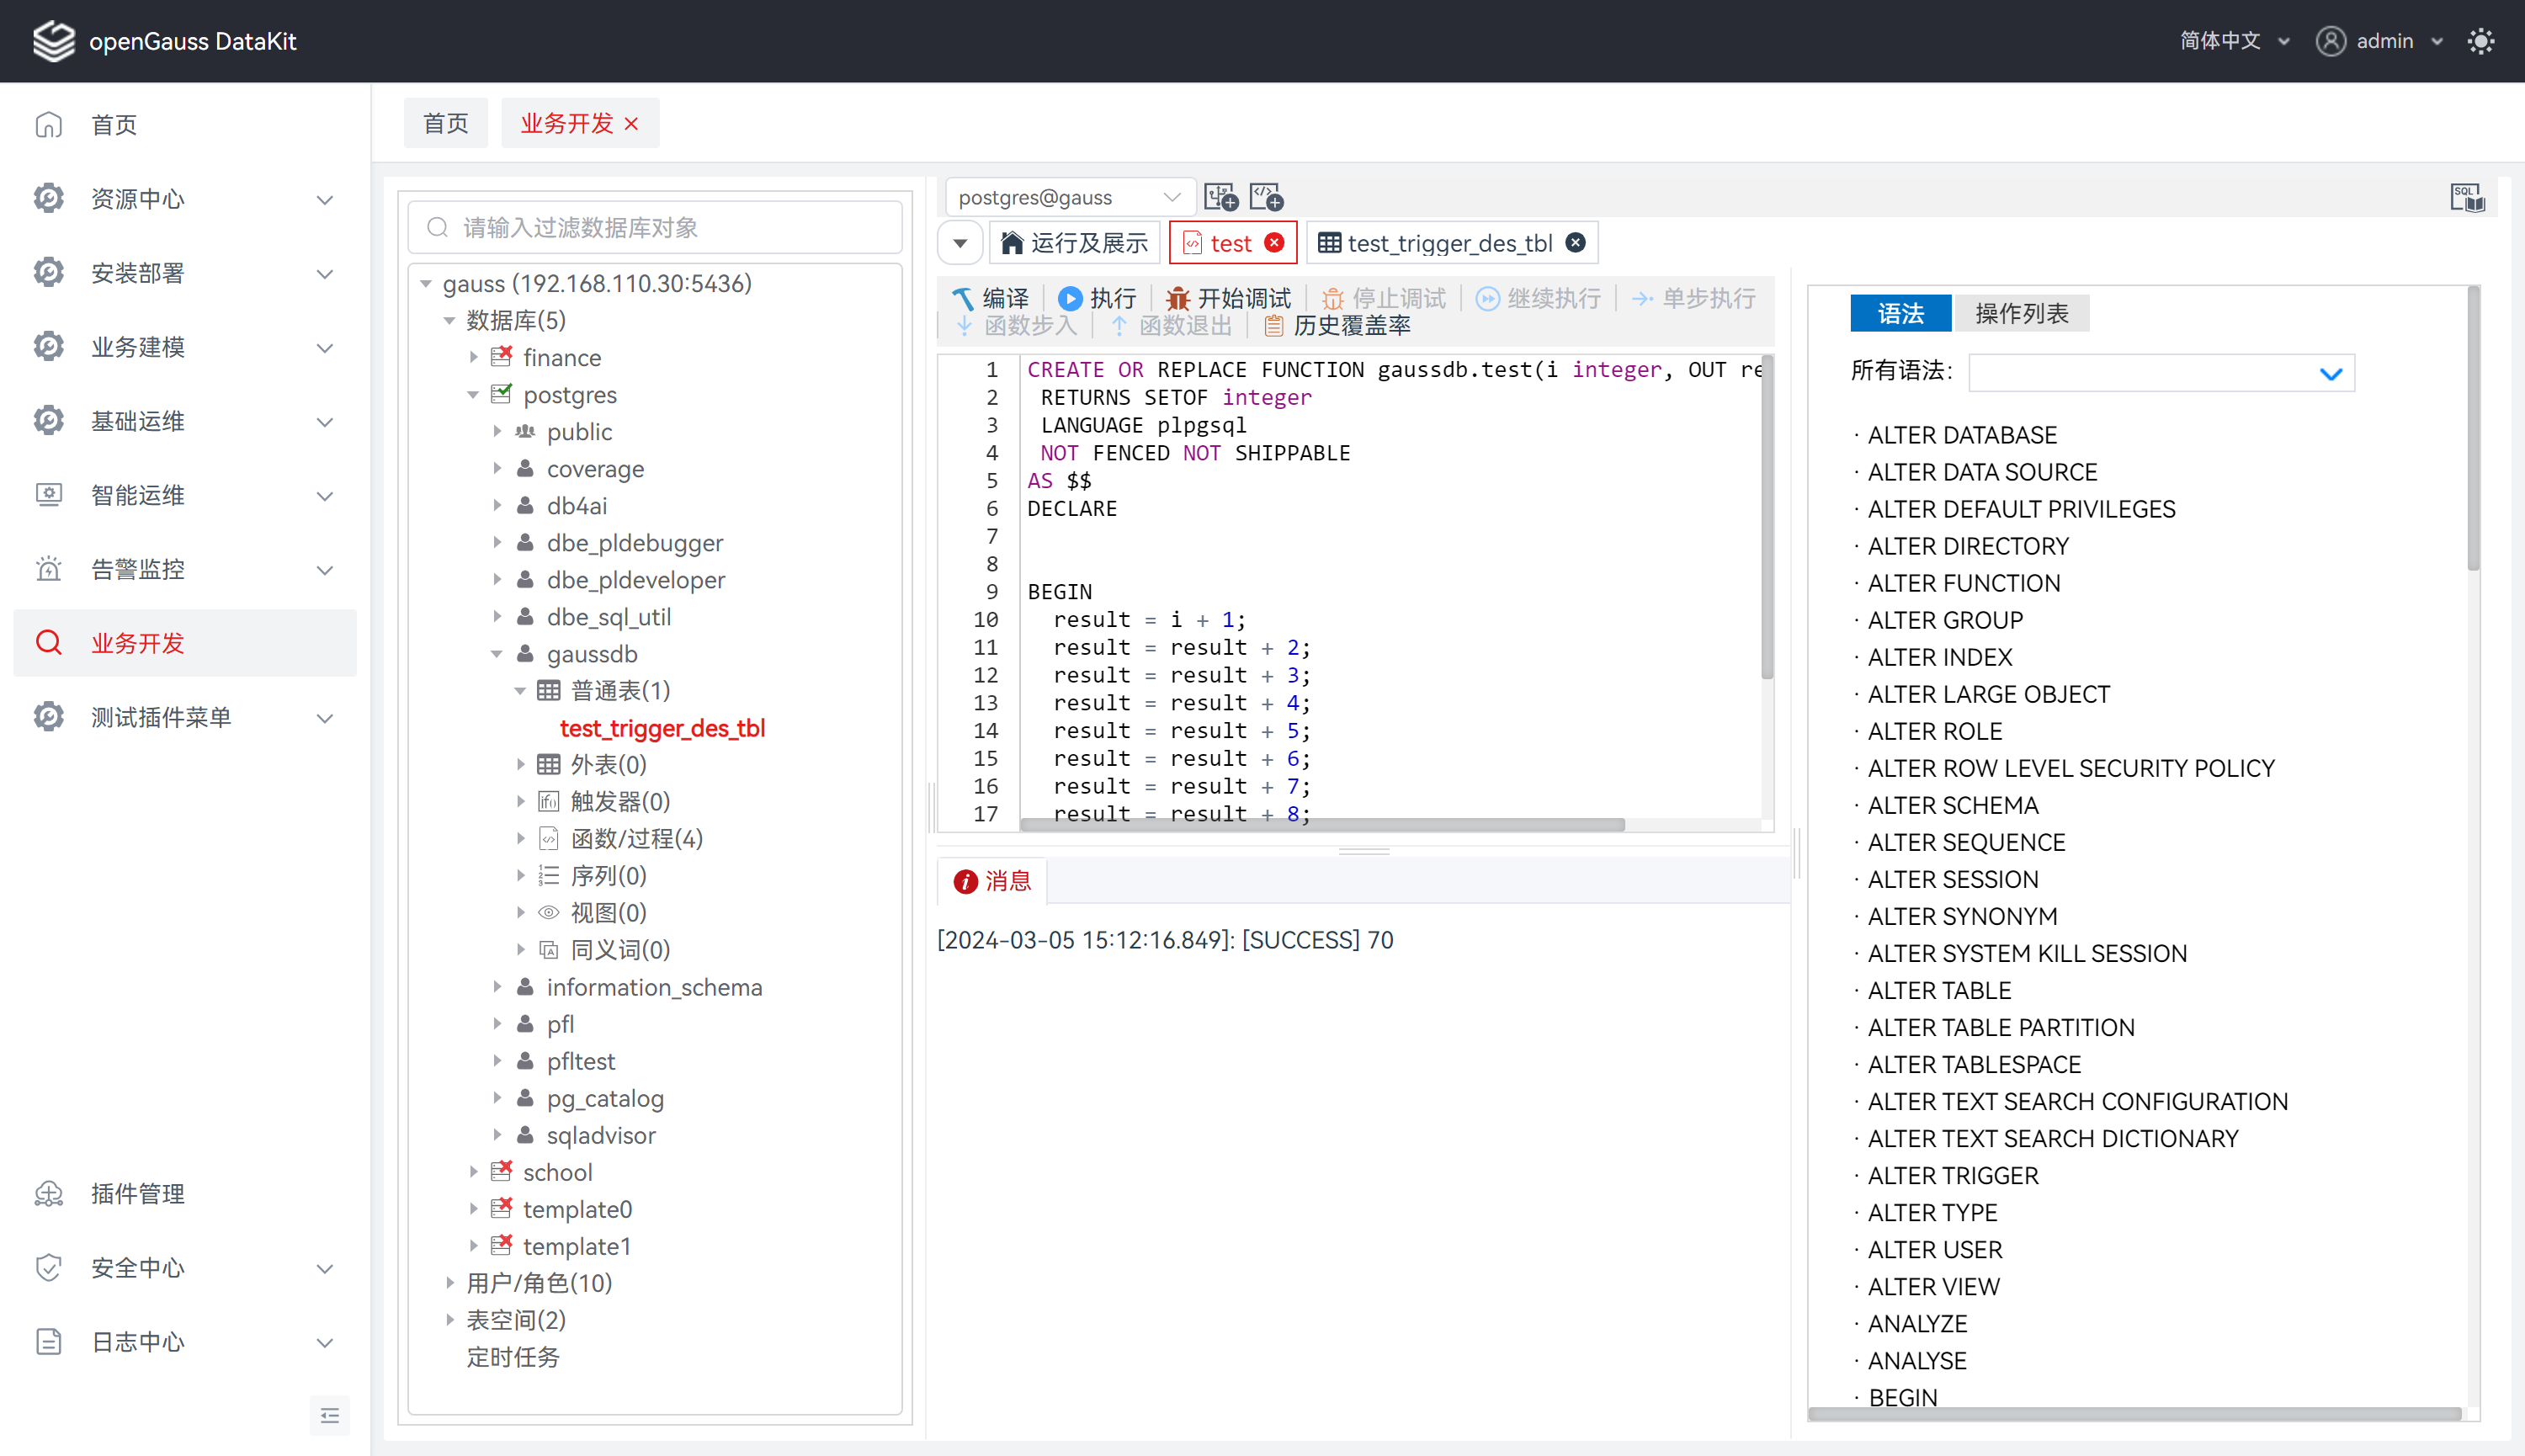Run the function with Execute (执行) icon

click(x=1070, y=298)
